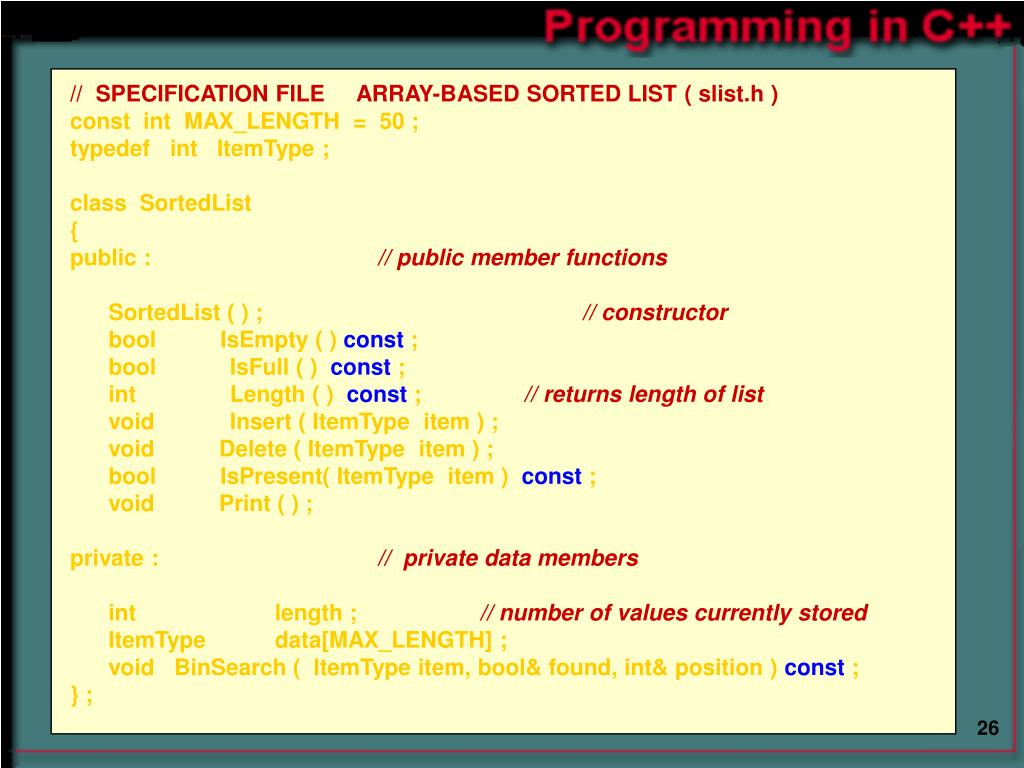Click the blue 'const' after IsFull
Viewport: 1024px width, 768px height.
[x=360, y=367]
